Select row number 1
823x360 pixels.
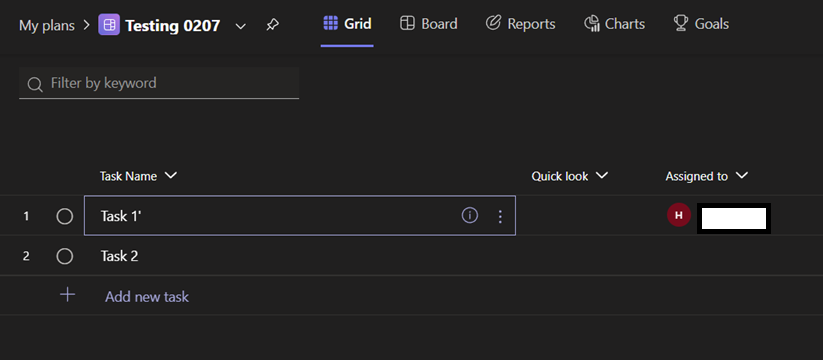point(26,216)
